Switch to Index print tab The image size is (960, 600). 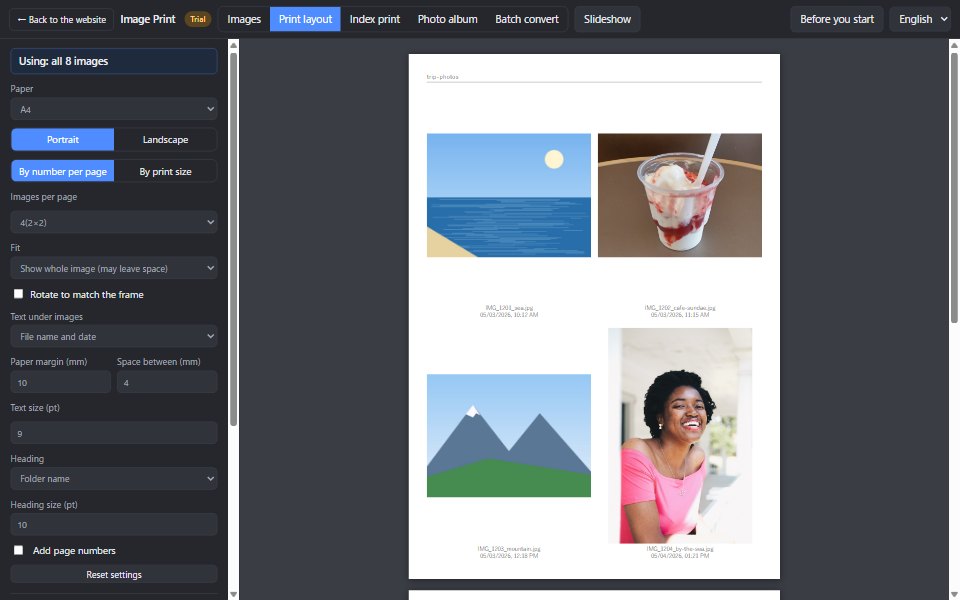[x=375, y=20]
